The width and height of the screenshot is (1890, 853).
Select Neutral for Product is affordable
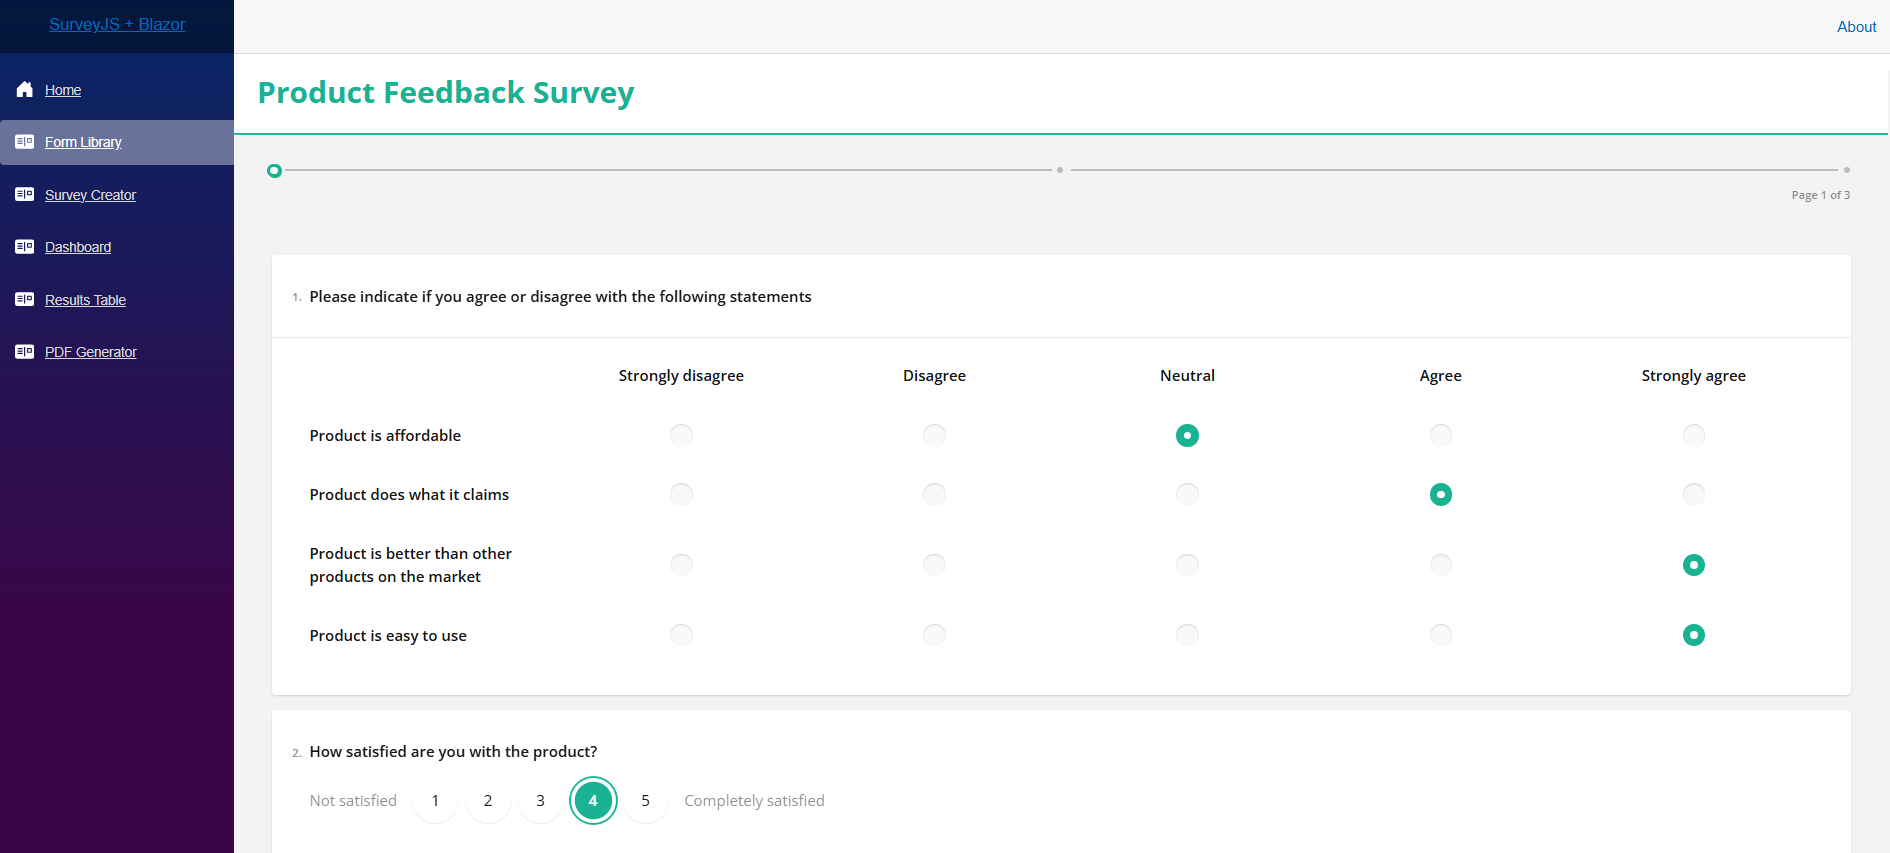pyautogui.click(x=1187, y=435)
